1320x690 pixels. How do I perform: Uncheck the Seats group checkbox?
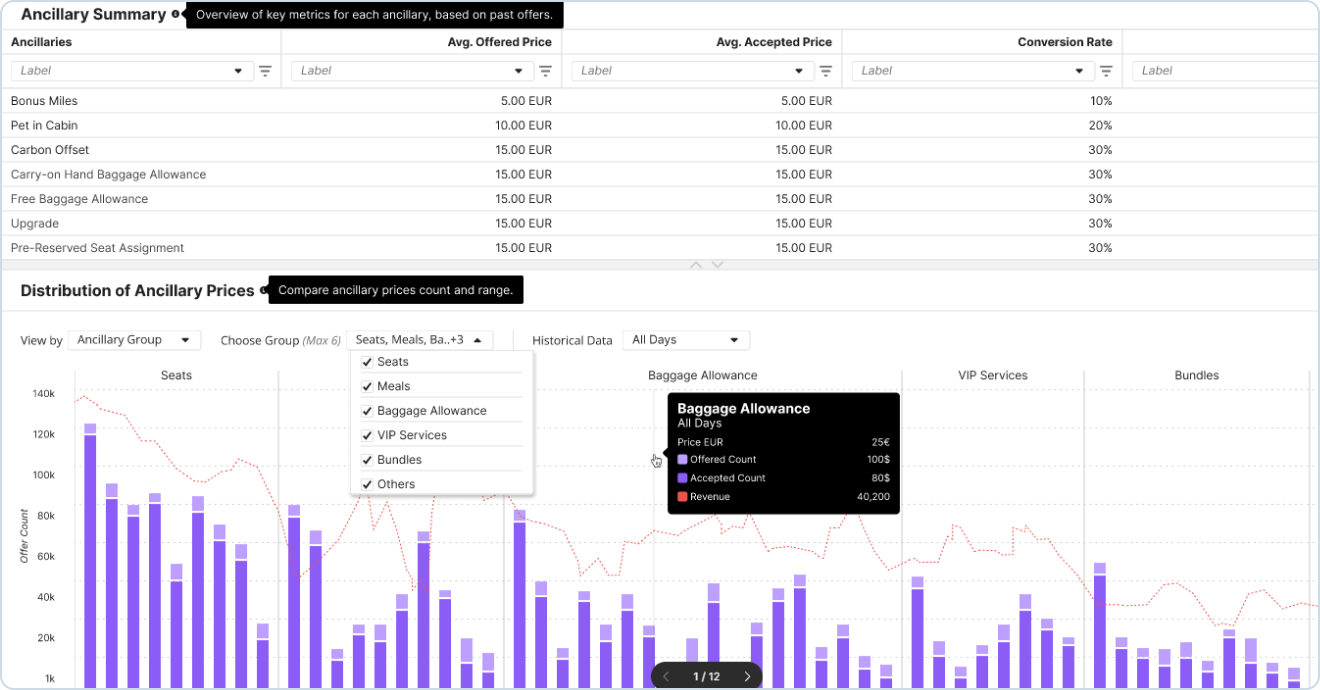point(367,362)
